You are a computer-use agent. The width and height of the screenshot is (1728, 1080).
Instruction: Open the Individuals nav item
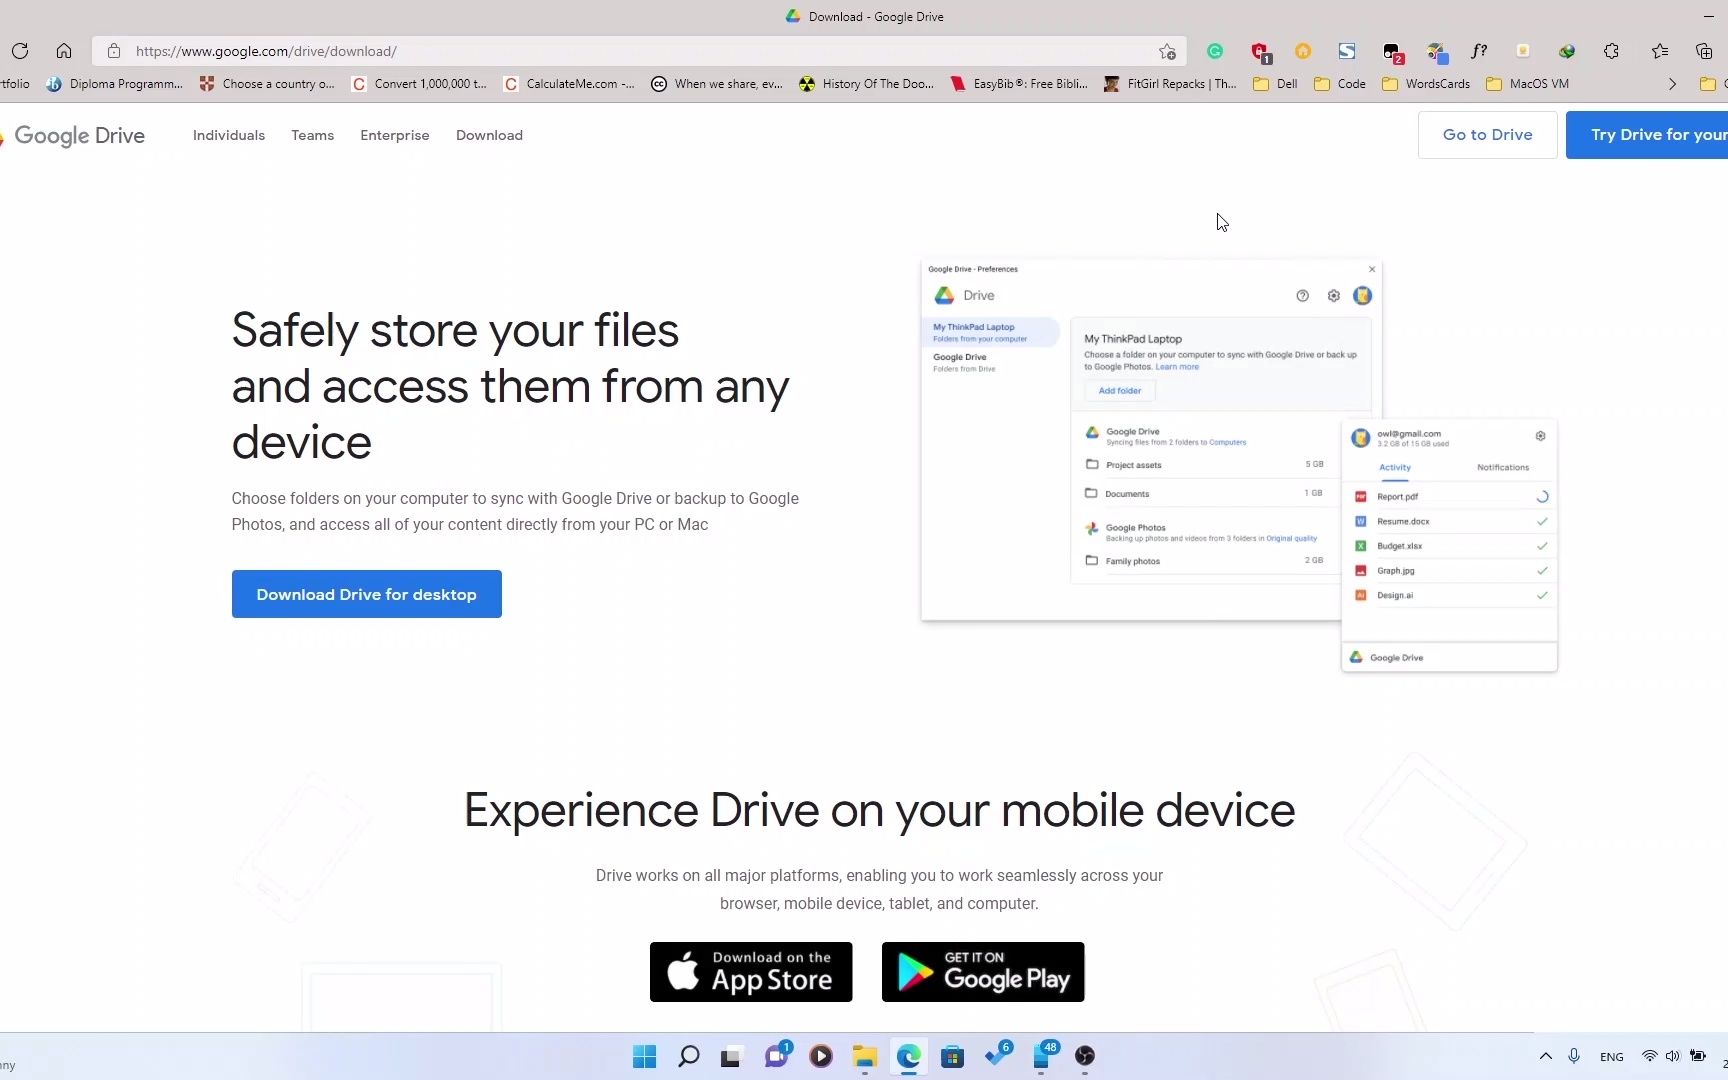click(229, 135)
